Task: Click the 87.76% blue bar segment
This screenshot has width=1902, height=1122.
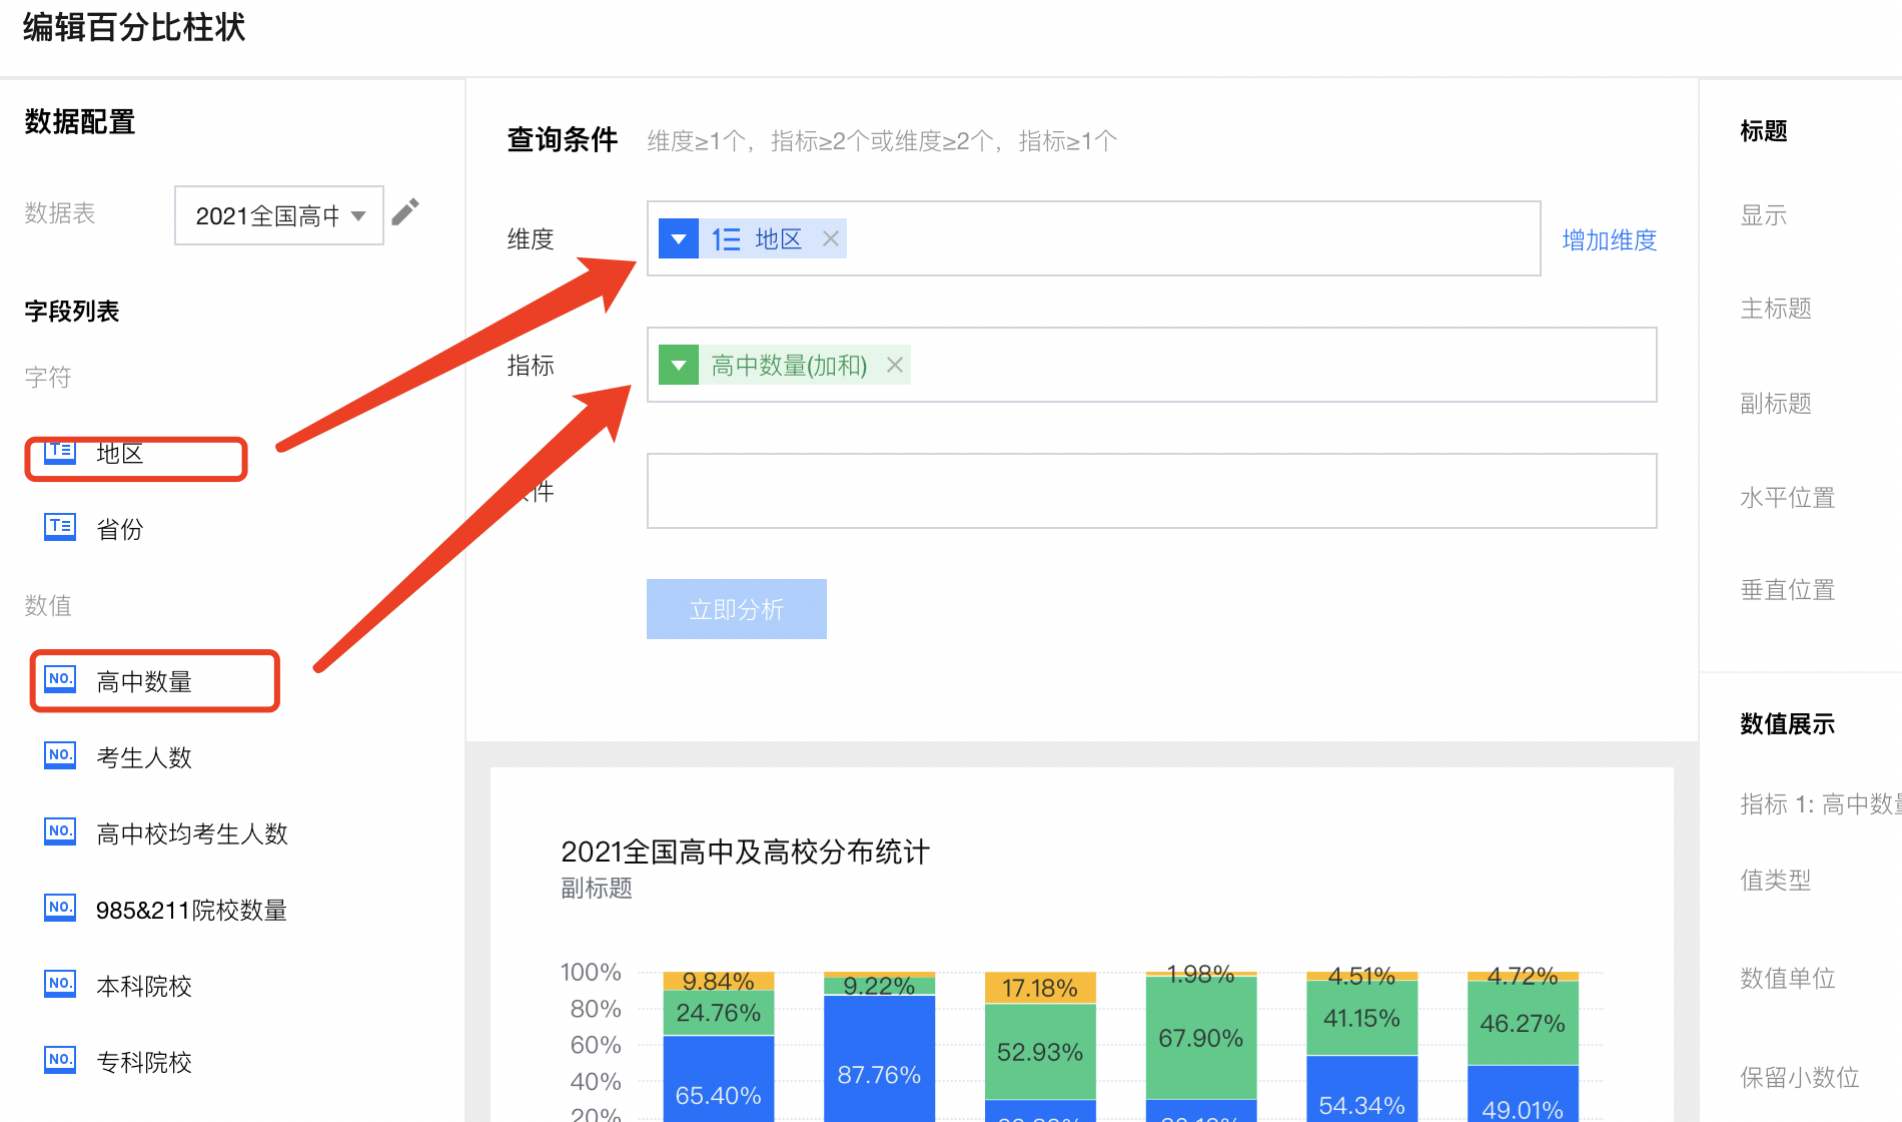Action: click(879, 1058)
